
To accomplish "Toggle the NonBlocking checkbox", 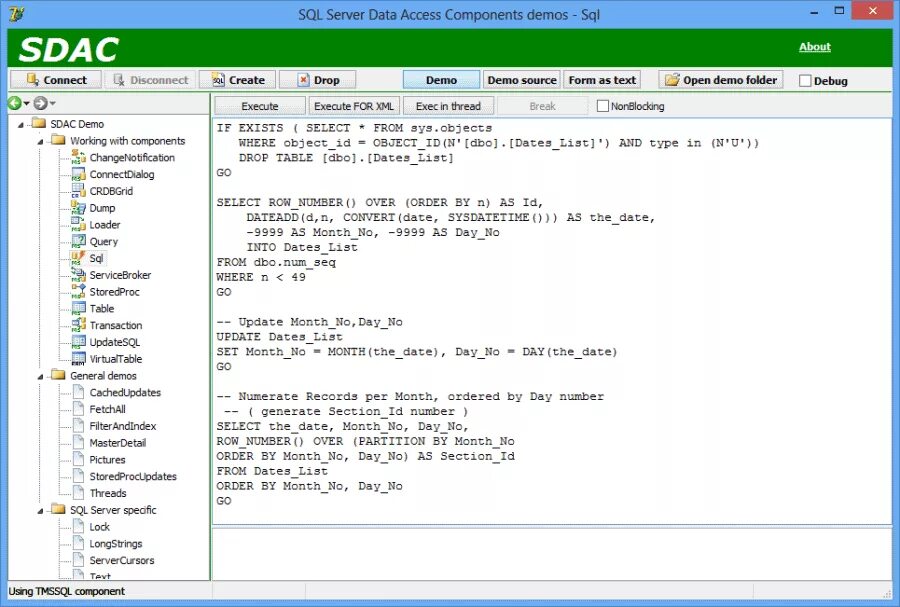I will click(603, 106).
